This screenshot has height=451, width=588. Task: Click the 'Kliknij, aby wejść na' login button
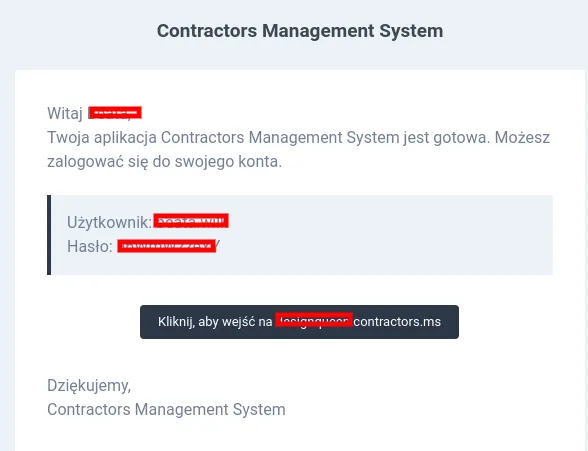299,322
